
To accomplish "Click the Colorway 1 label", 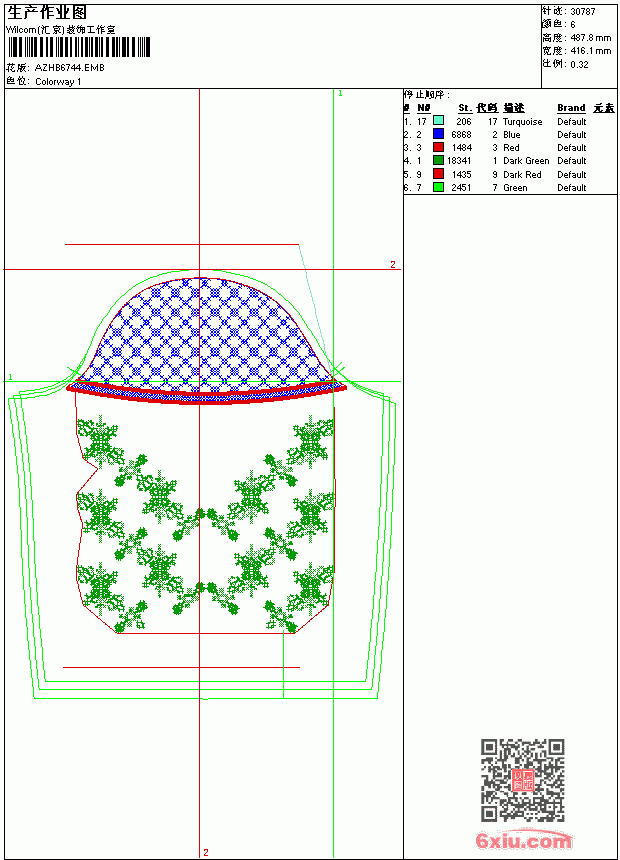I will pyautogui.click(x=58, y=82).
